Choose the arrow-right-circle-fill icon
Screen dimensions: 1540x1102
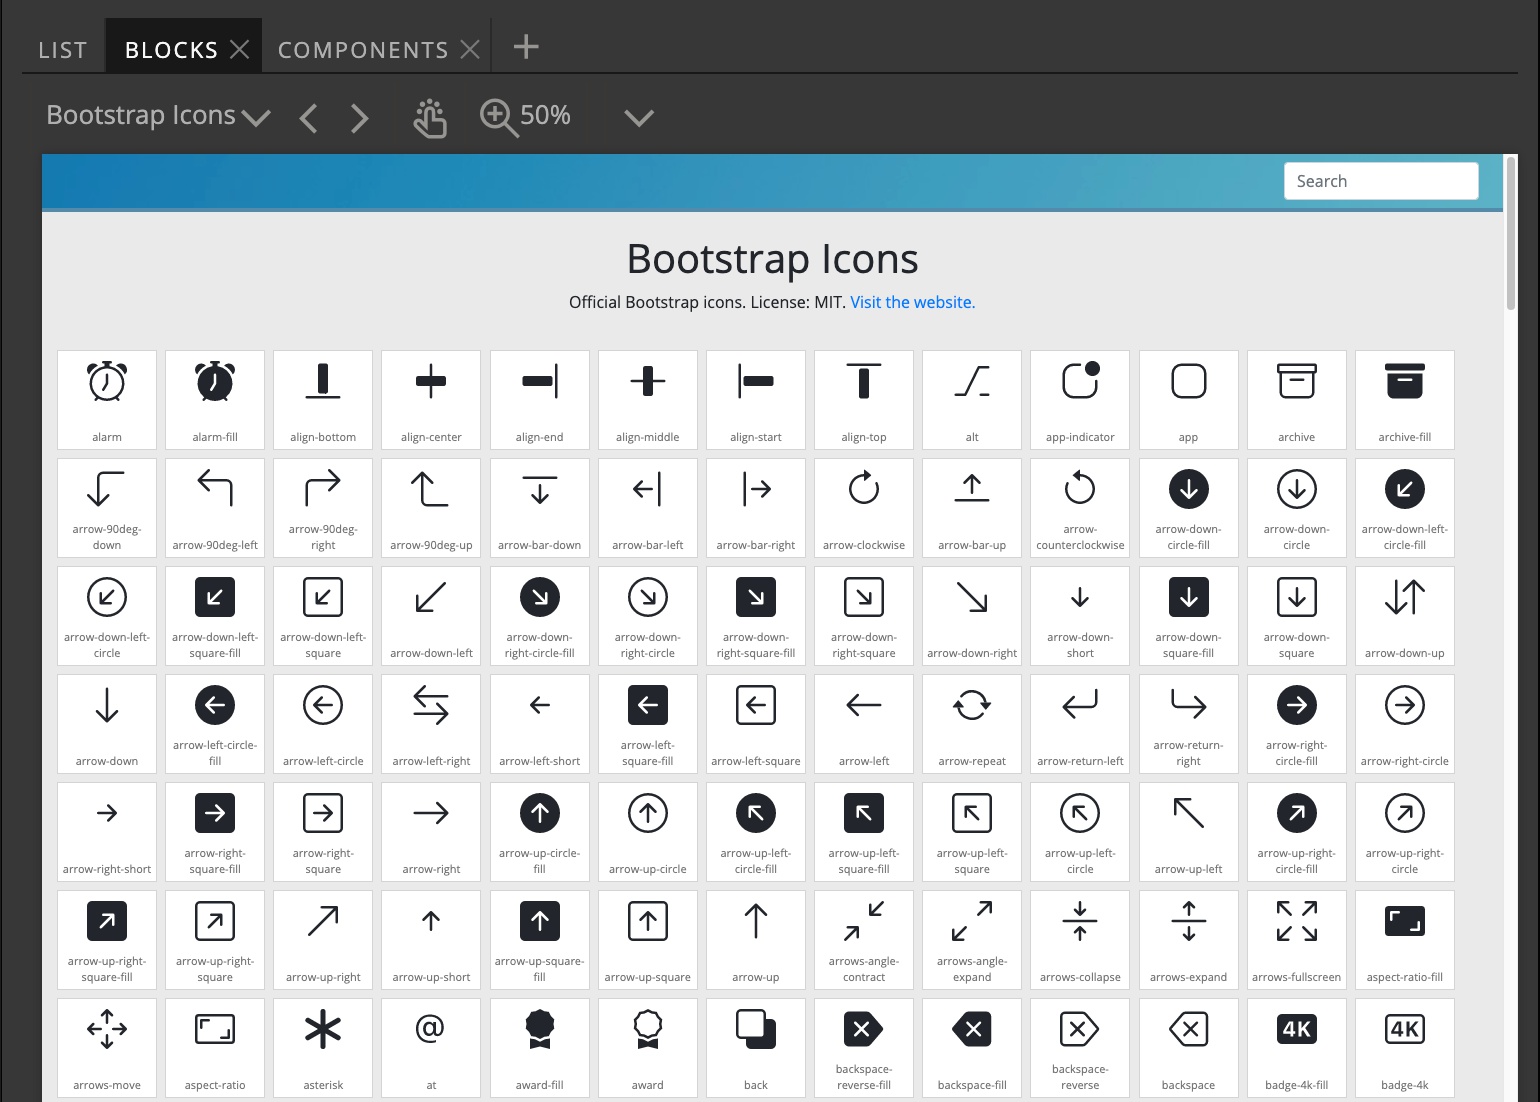pos(1297,724)
